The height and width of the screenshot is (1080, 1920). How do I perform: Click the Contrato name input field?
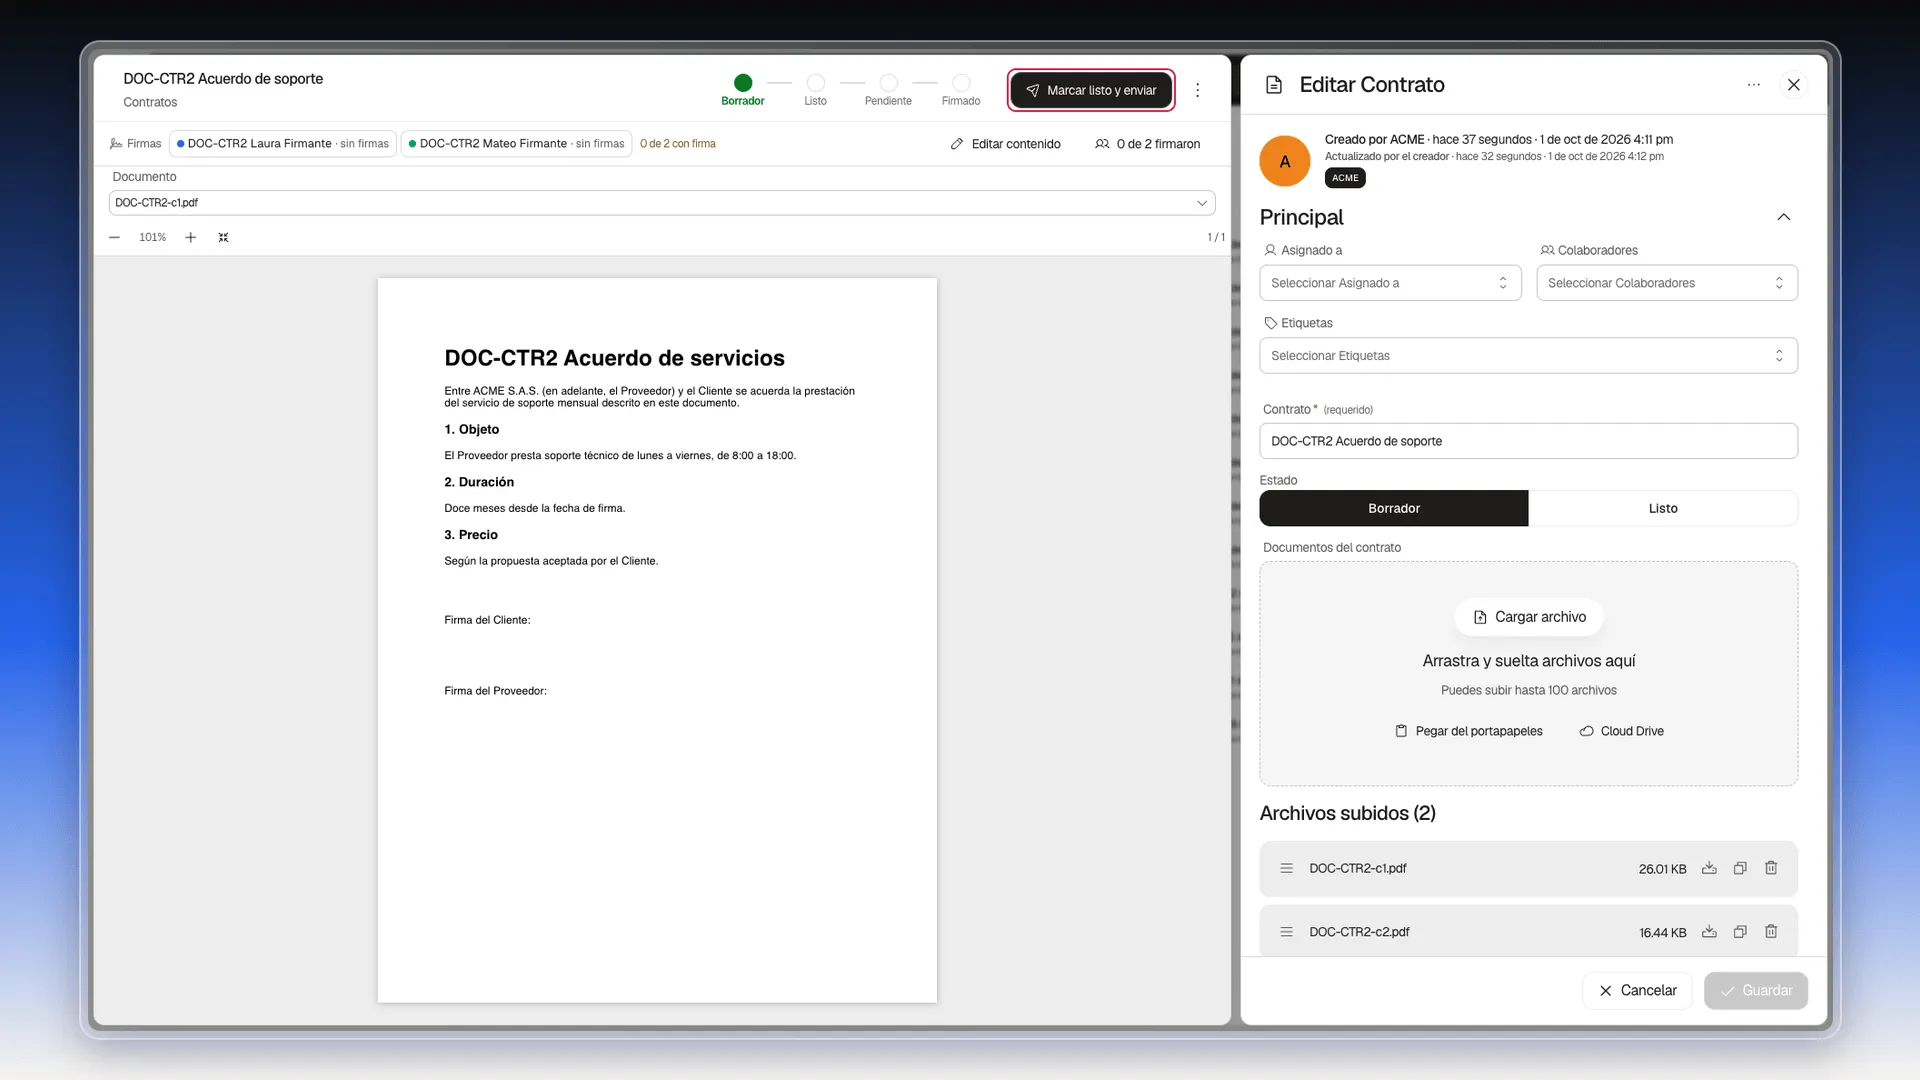click(x=1528, y=441)
